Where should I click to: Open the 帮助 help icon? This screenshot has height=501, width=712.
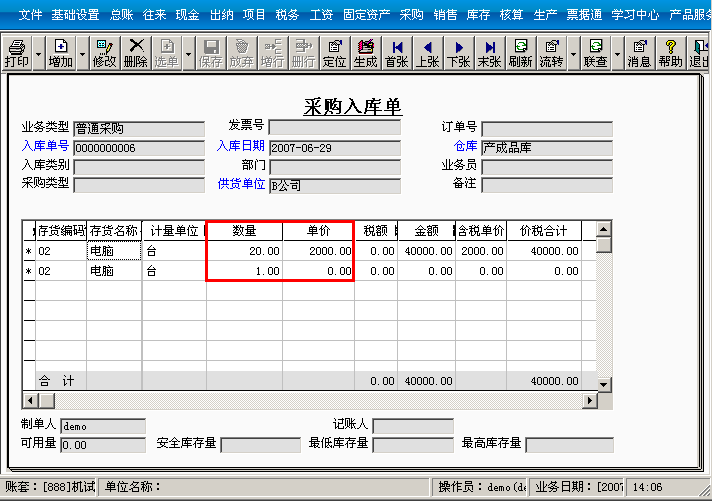click(670, 54)
